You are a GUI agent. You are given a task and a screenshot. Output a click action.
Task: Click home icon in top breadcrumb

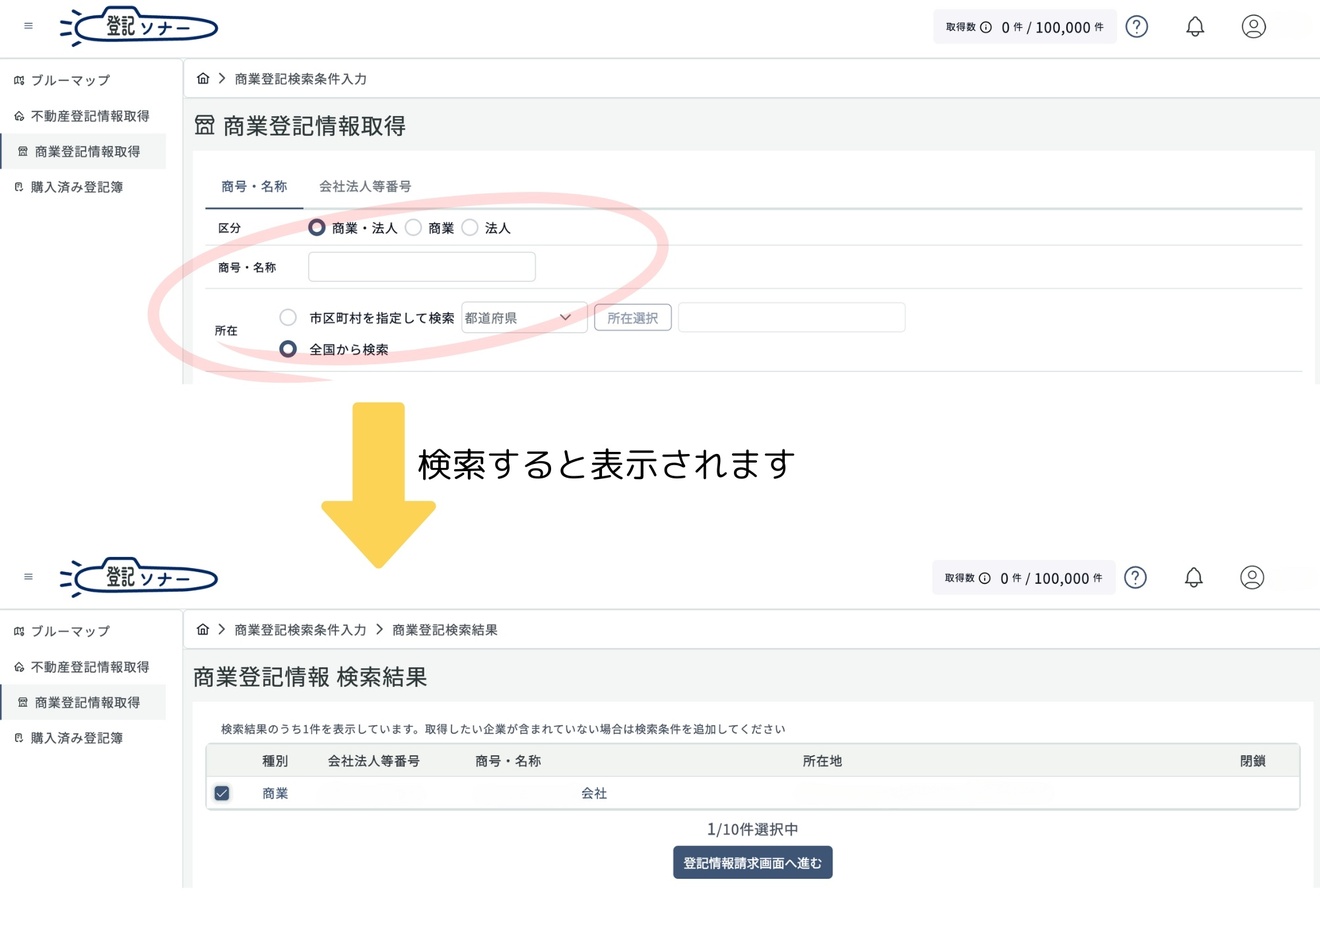coord(203,78)
